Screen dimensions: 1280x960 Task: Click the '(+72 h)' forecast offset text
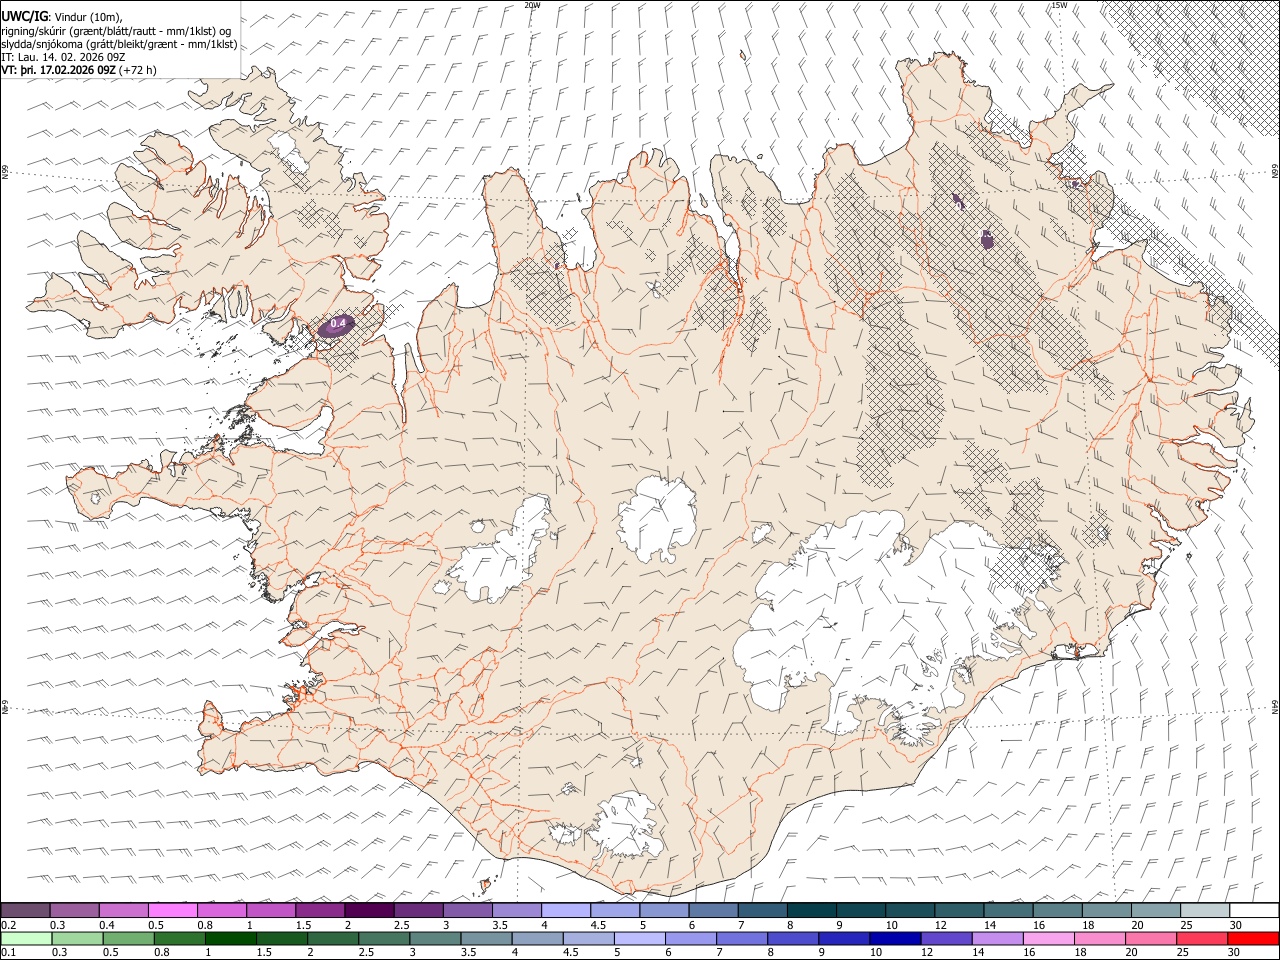[x=137, y=70]
